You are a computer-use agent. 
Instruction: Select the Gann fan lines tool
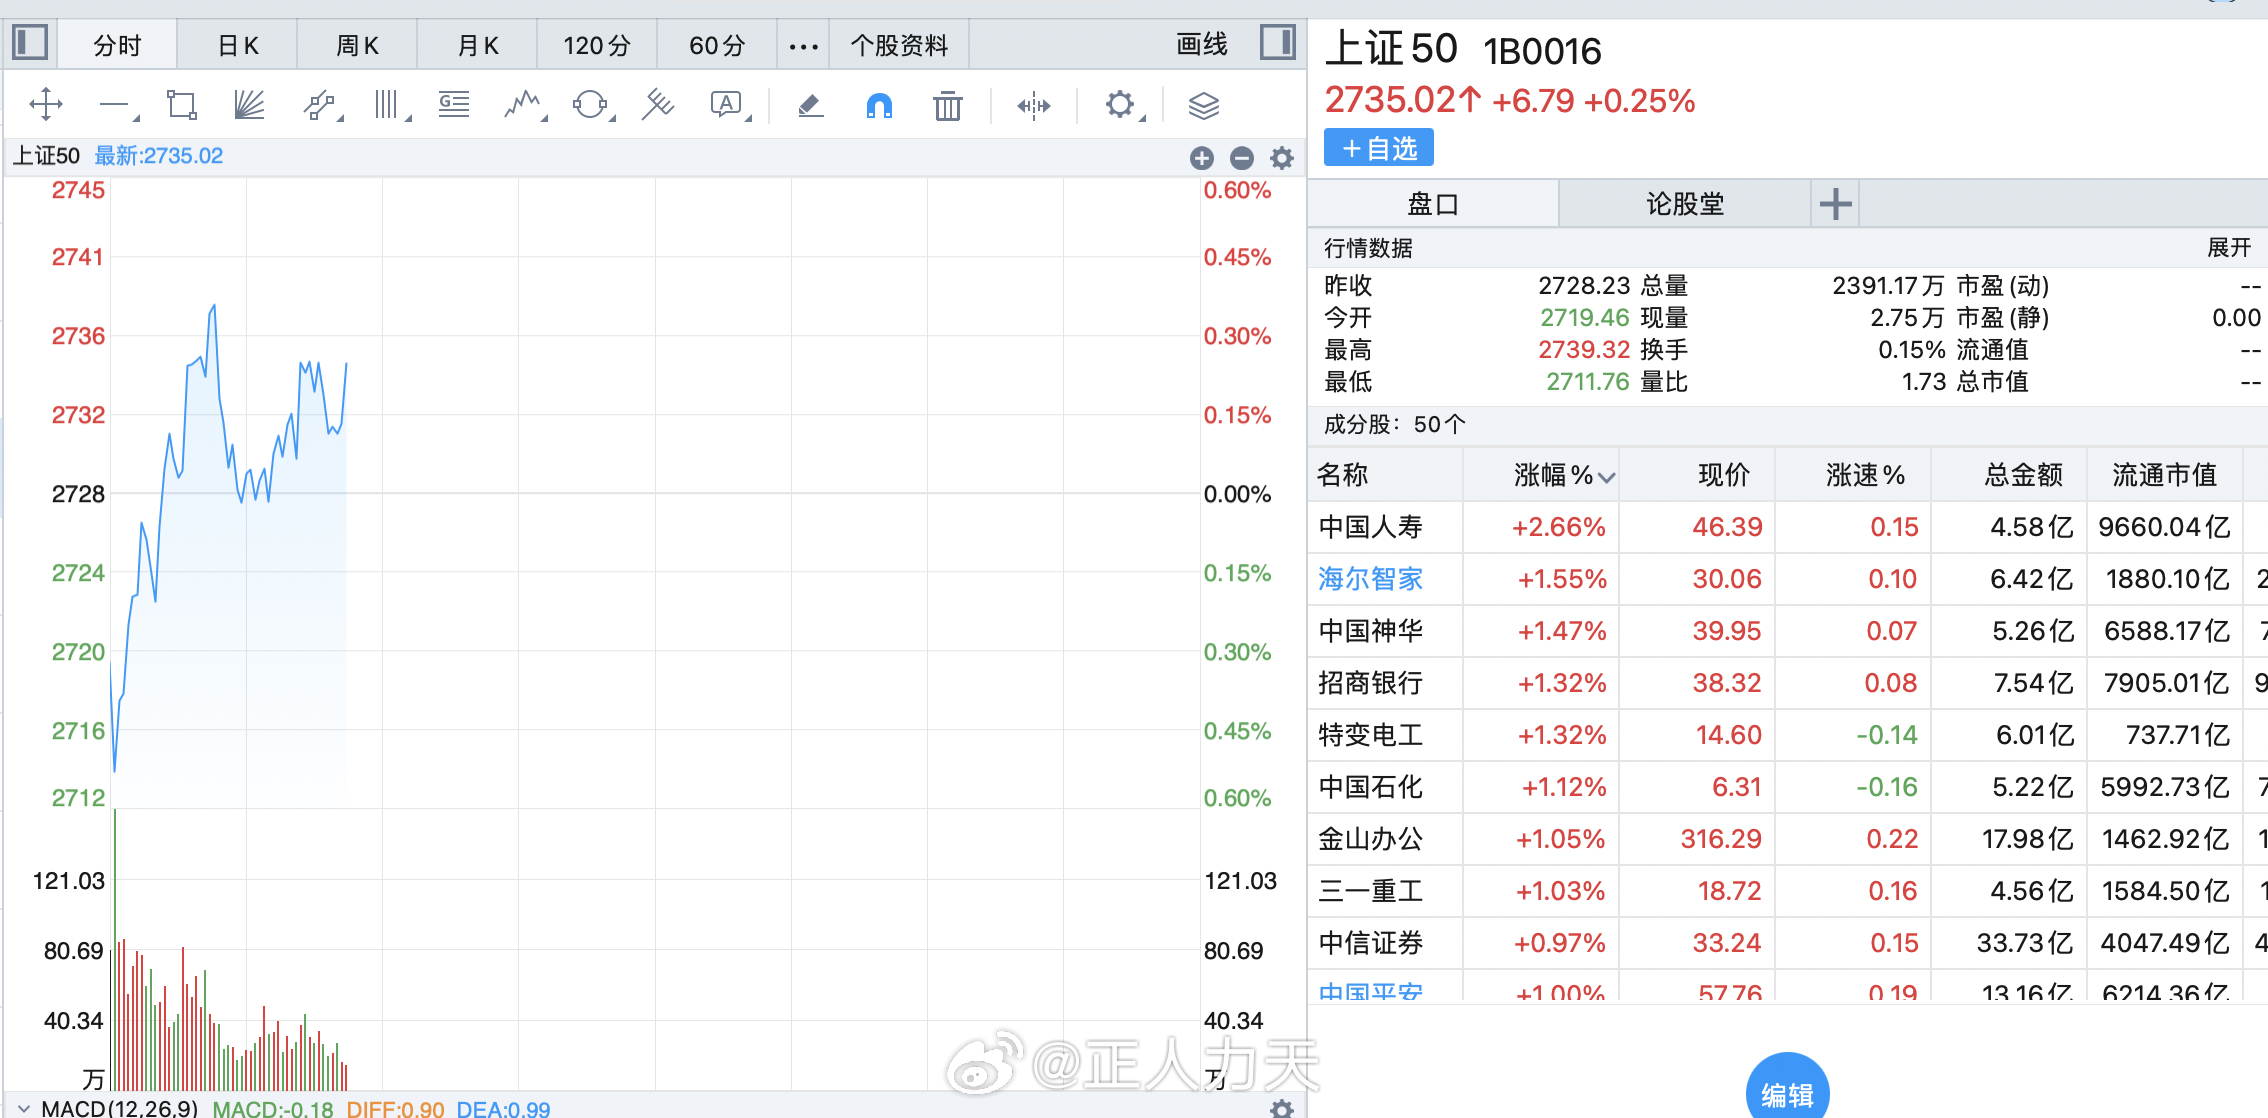(249, 104)
